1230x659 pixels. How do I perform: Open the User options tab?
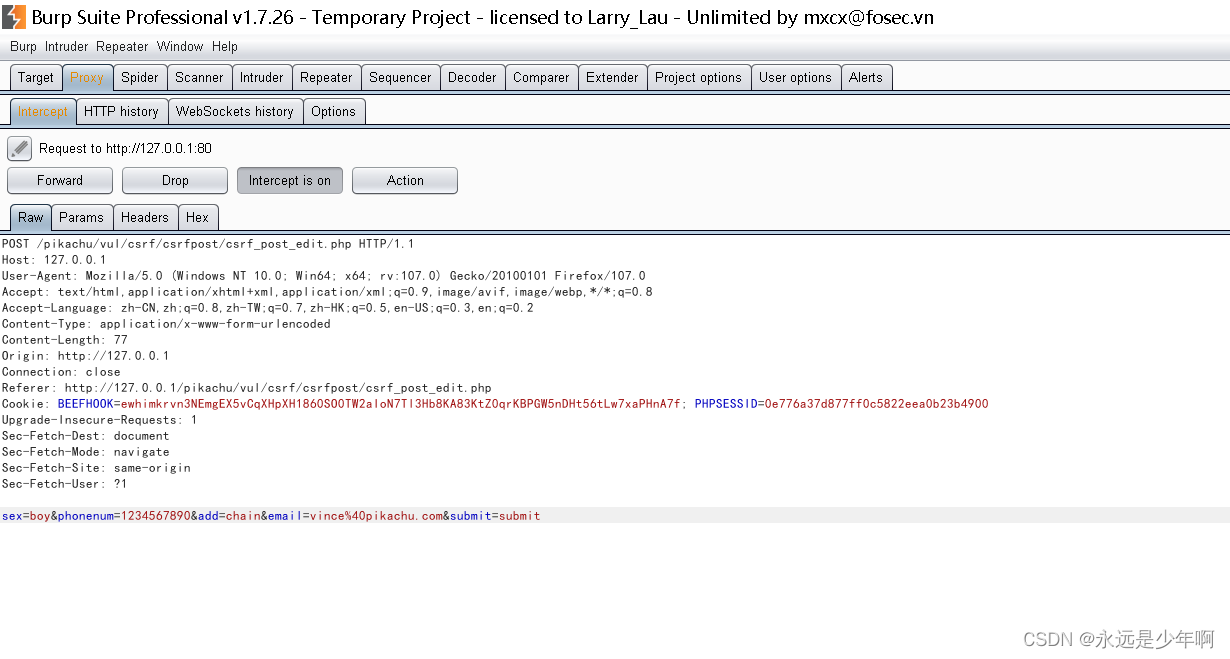[795, 78]
